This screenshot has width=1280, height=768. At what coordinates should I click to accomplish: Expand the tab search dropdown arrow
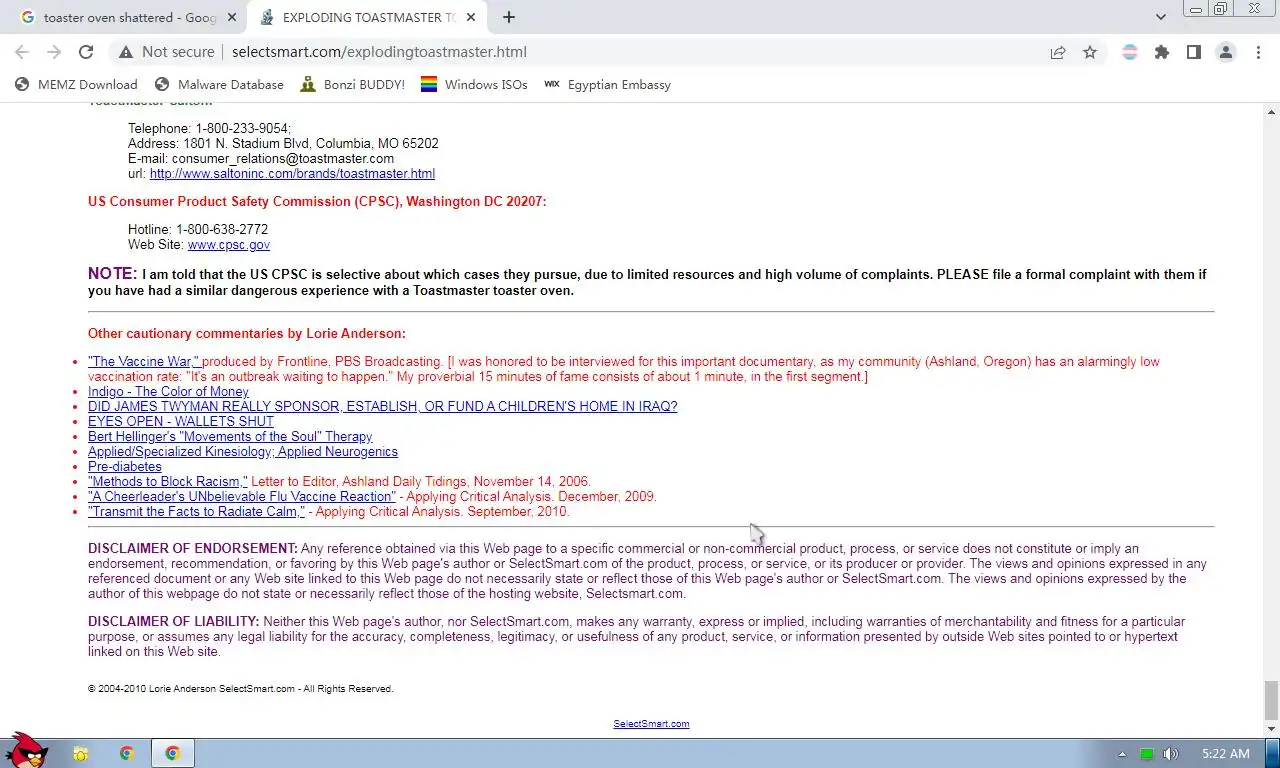point(1161,17)
